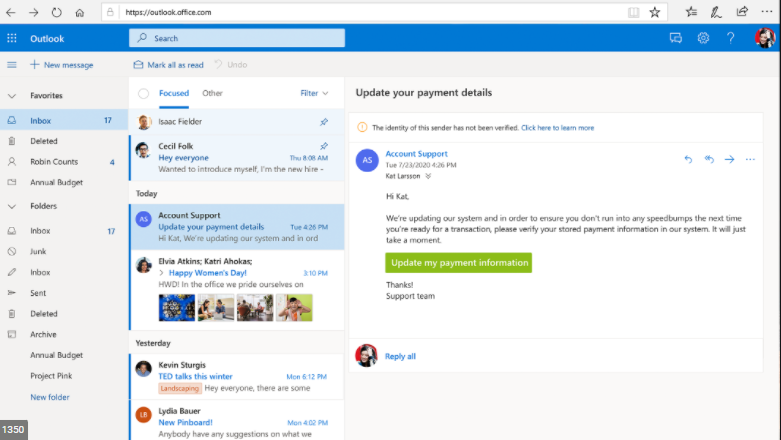Go back with the browser back arrow

point(10,12)
